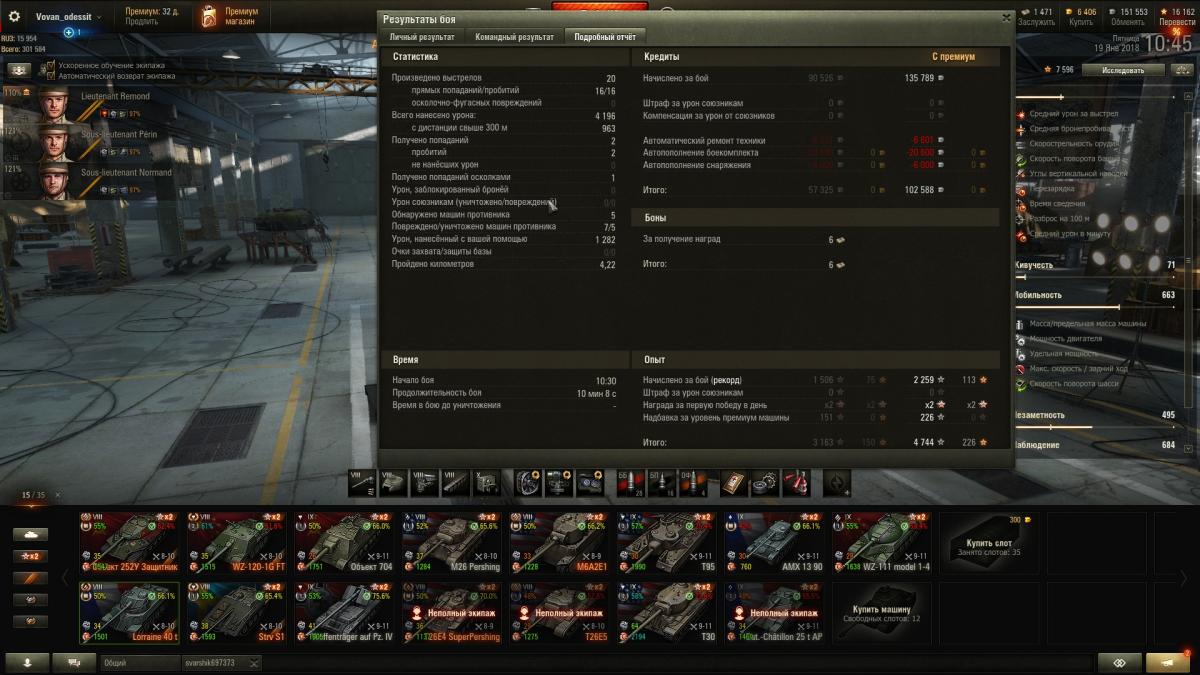Select the T95 tank
Viewport: 1200px width, 675px height.
667,543
